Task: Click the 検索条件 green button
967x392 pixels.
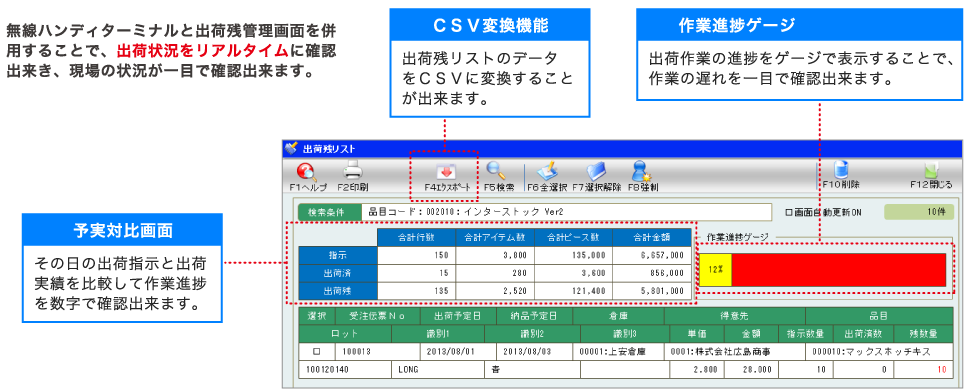Action: pyautogui.click(x=329, y=212)
